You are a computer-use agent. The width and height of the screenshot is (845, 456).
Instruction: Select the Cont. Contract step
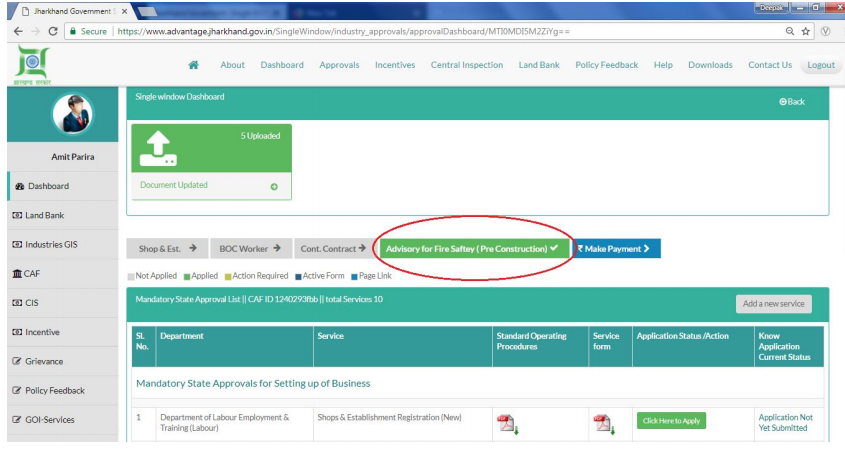333,248
